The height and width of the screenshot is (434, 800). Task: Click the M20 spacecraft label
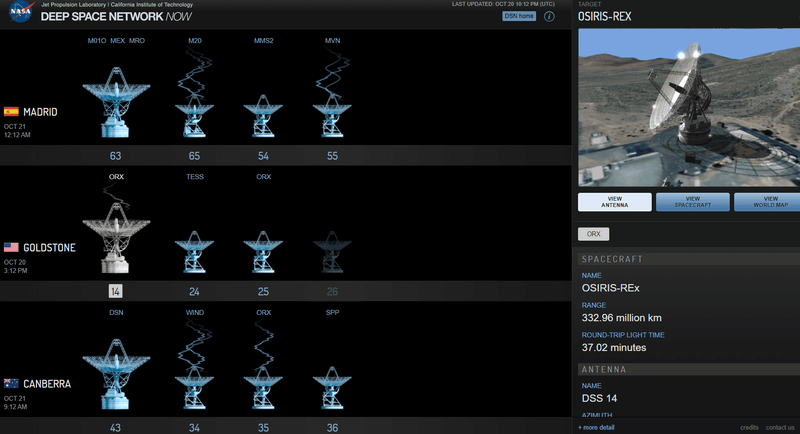coord(194,40)
